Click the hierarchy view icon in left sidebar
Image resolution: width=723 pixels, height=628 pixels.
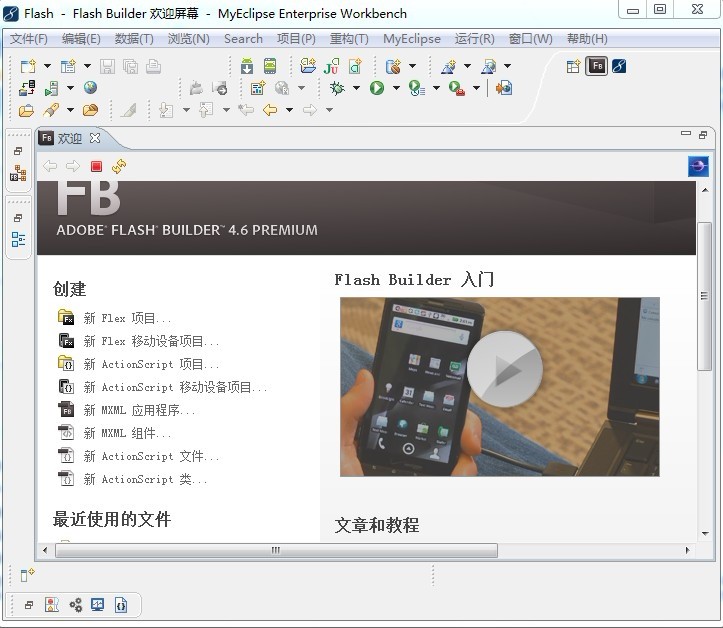pos(18,173)
